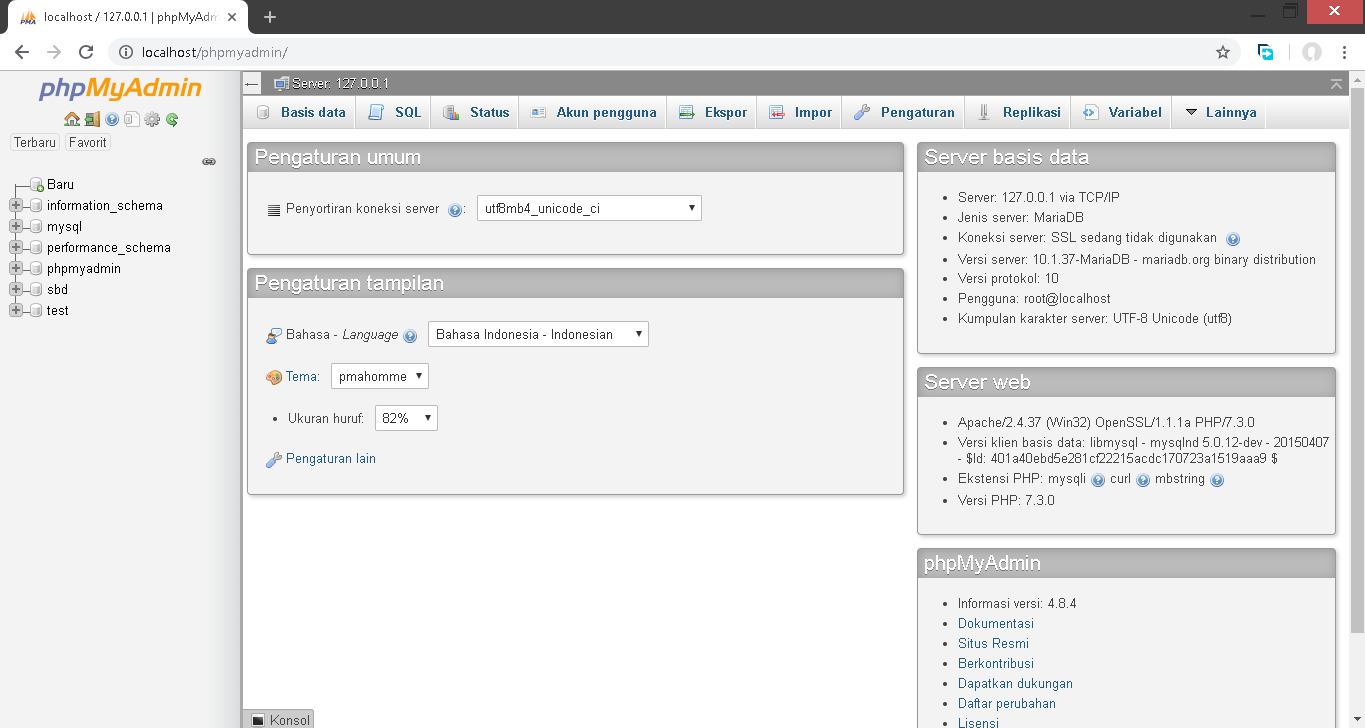
Task: Collapse the navigation tree using the minus toggle
Action: 249,83
